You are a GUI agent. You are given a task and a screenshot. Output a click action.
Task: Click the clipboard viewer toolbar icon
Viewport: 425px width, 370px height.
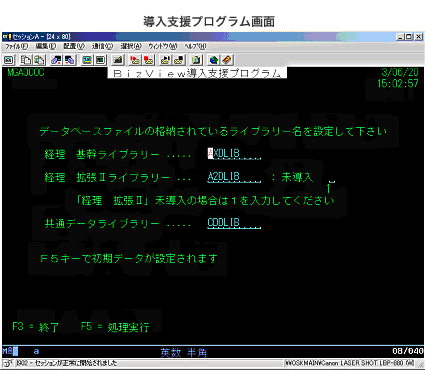point(196,60)
